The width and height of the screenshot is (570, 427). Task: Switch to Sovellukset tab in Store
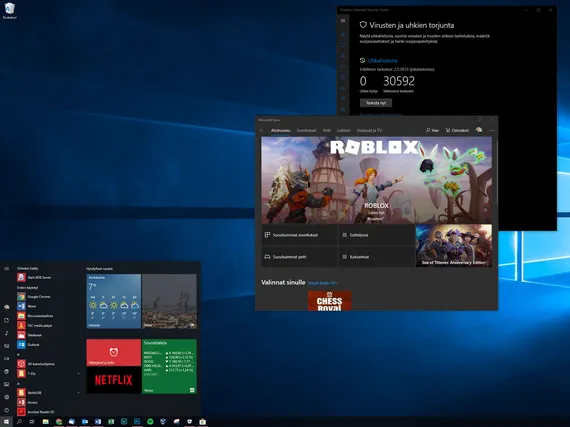306,130
